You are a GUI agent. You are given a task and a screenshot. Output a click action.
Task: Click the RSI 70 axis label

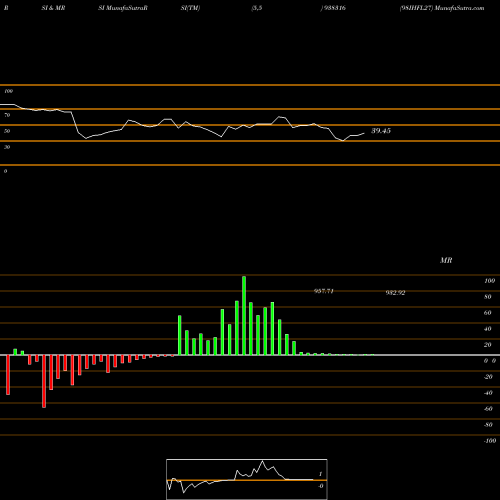pos(7,115)
